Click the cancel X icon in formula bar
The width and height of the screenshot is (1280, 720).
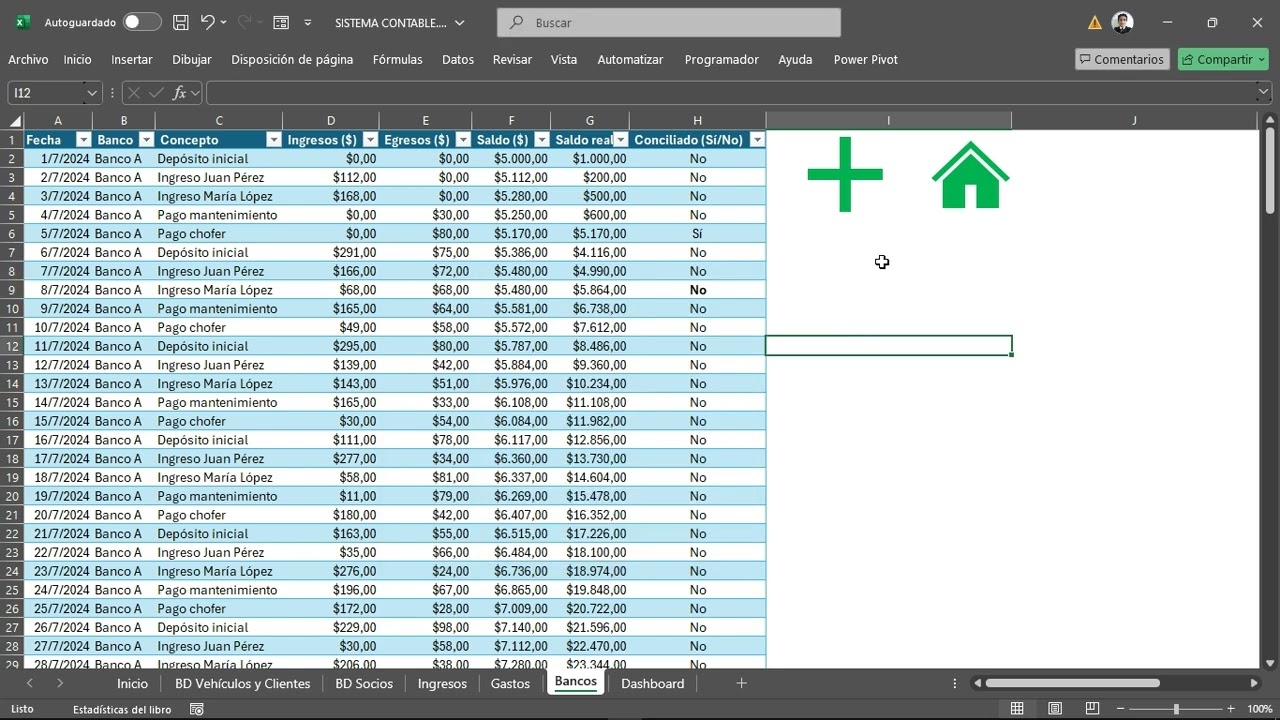pos(133,92)
